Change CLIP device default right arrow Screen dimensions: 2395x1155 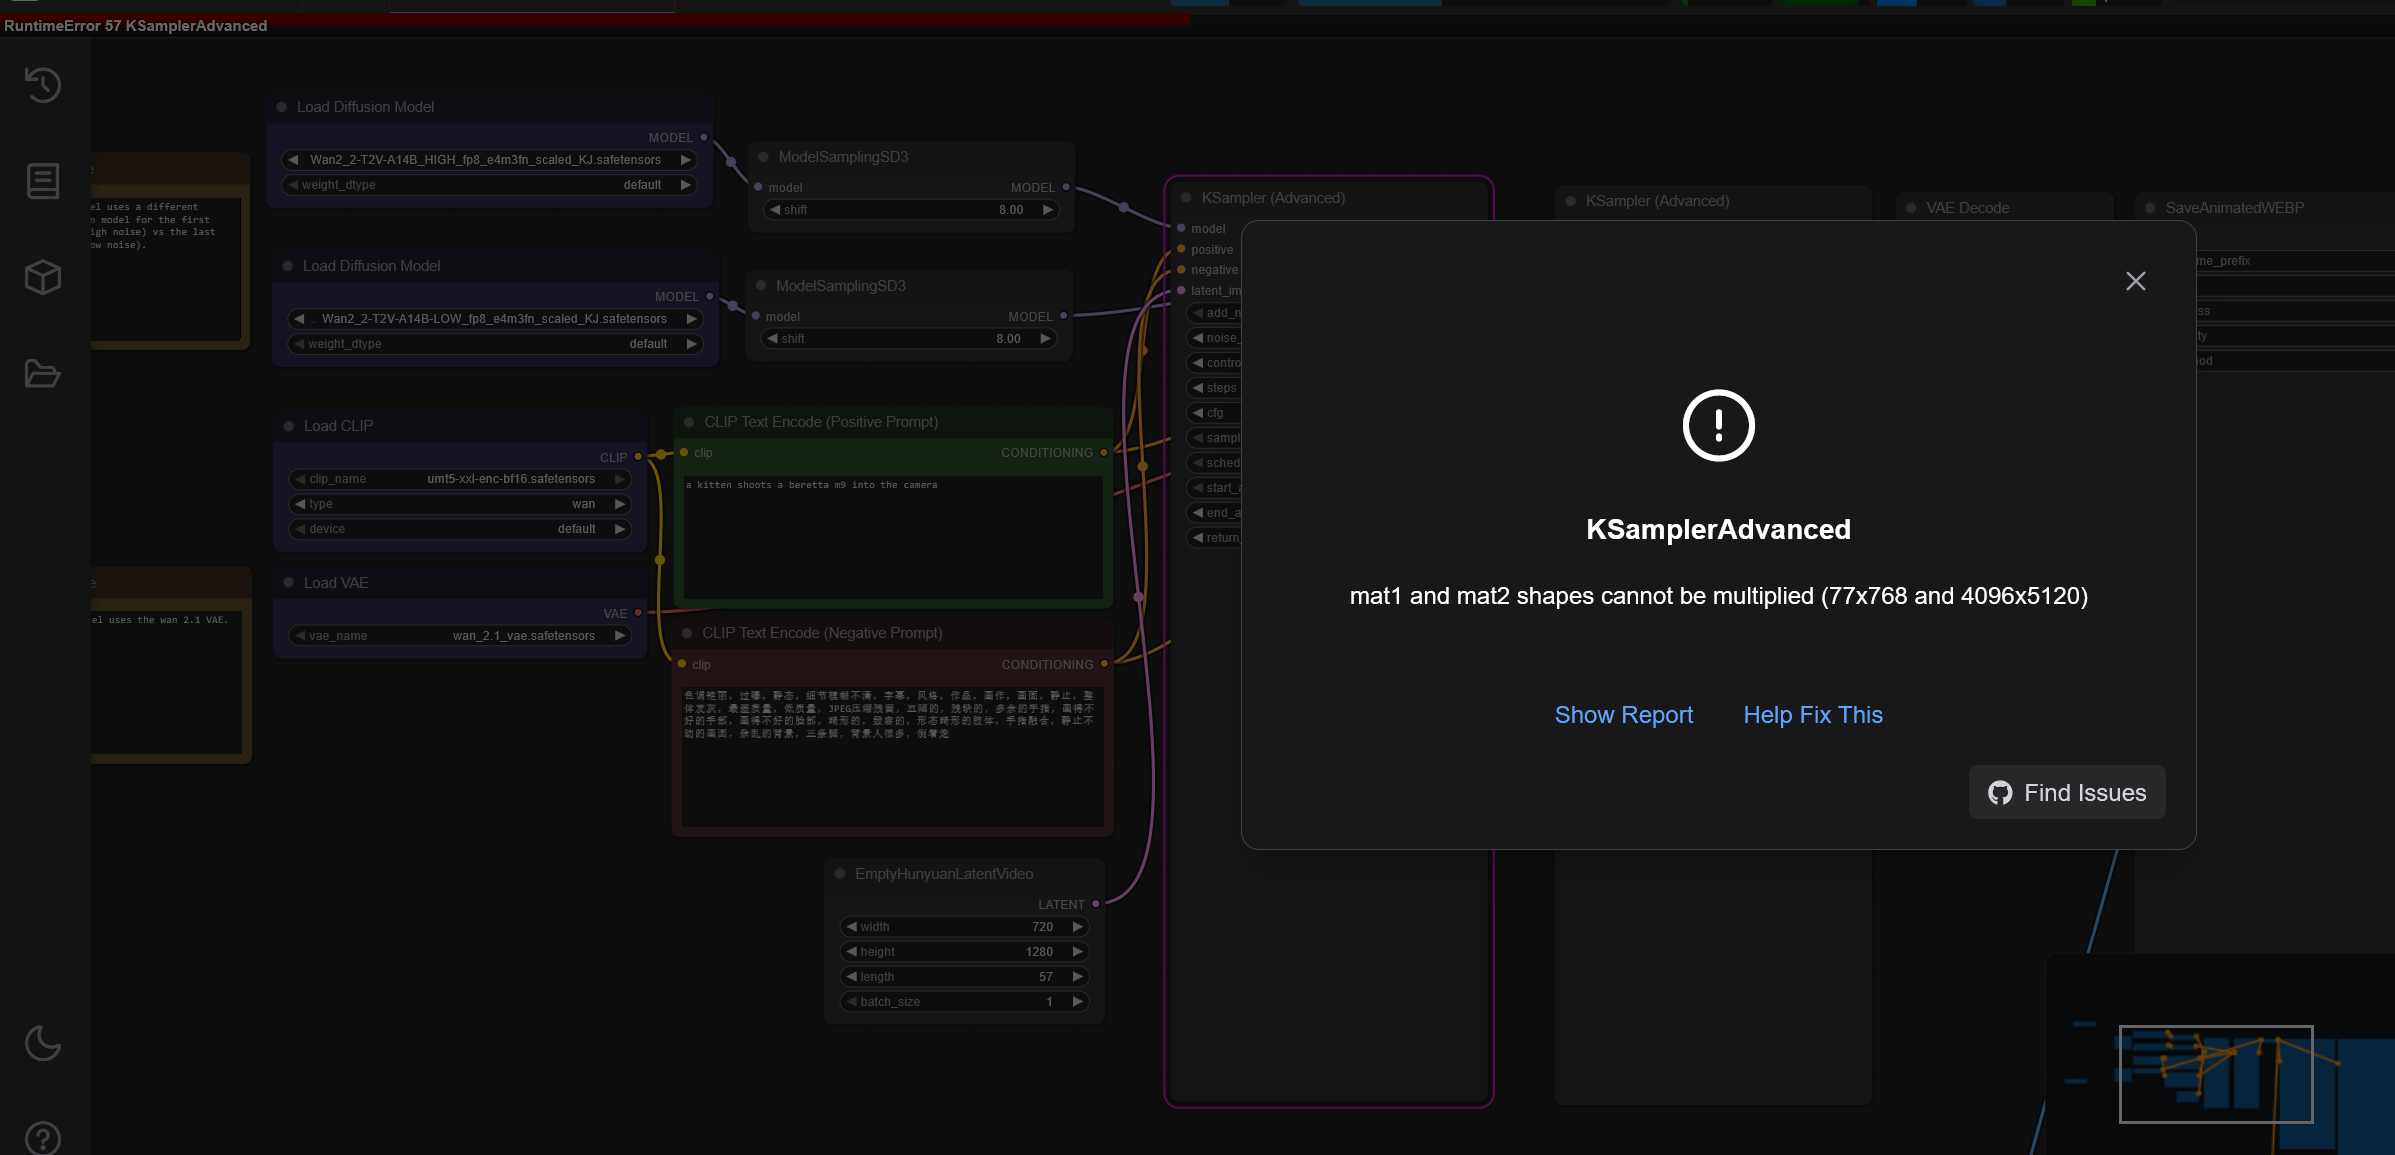click(620, 529)
